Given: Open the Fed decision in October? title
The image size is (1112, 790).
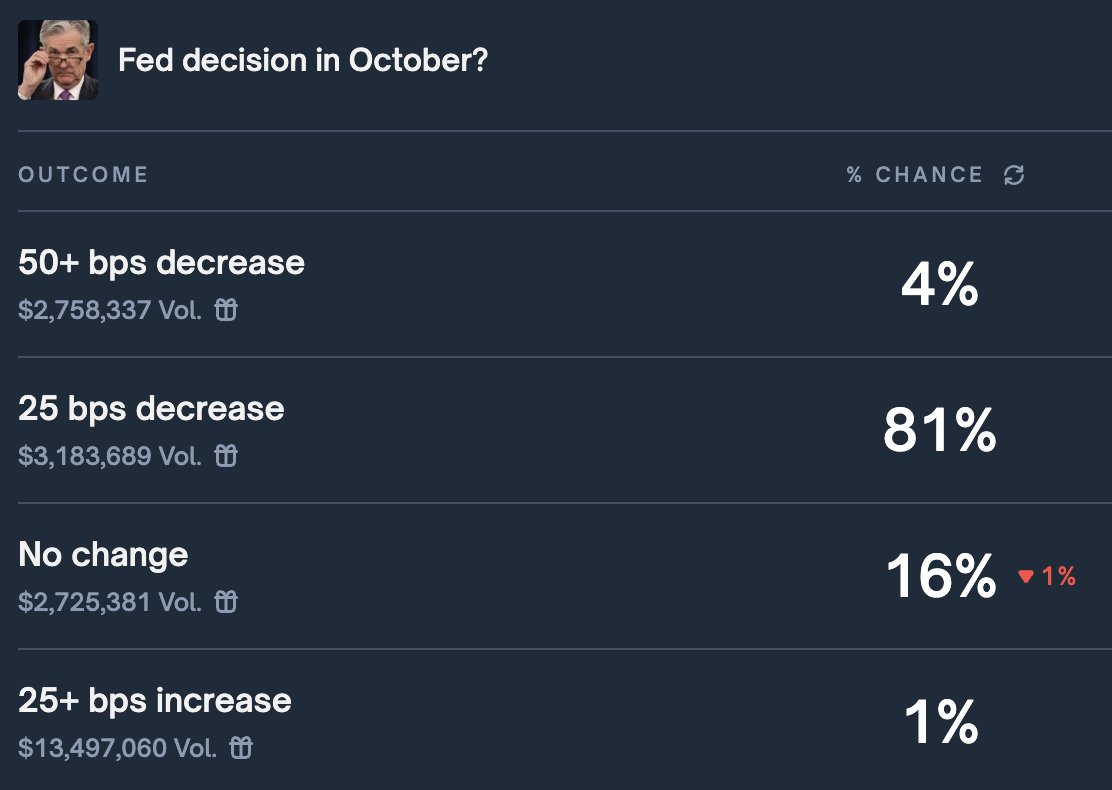Looking at the screenshot, I should [303, 60].
